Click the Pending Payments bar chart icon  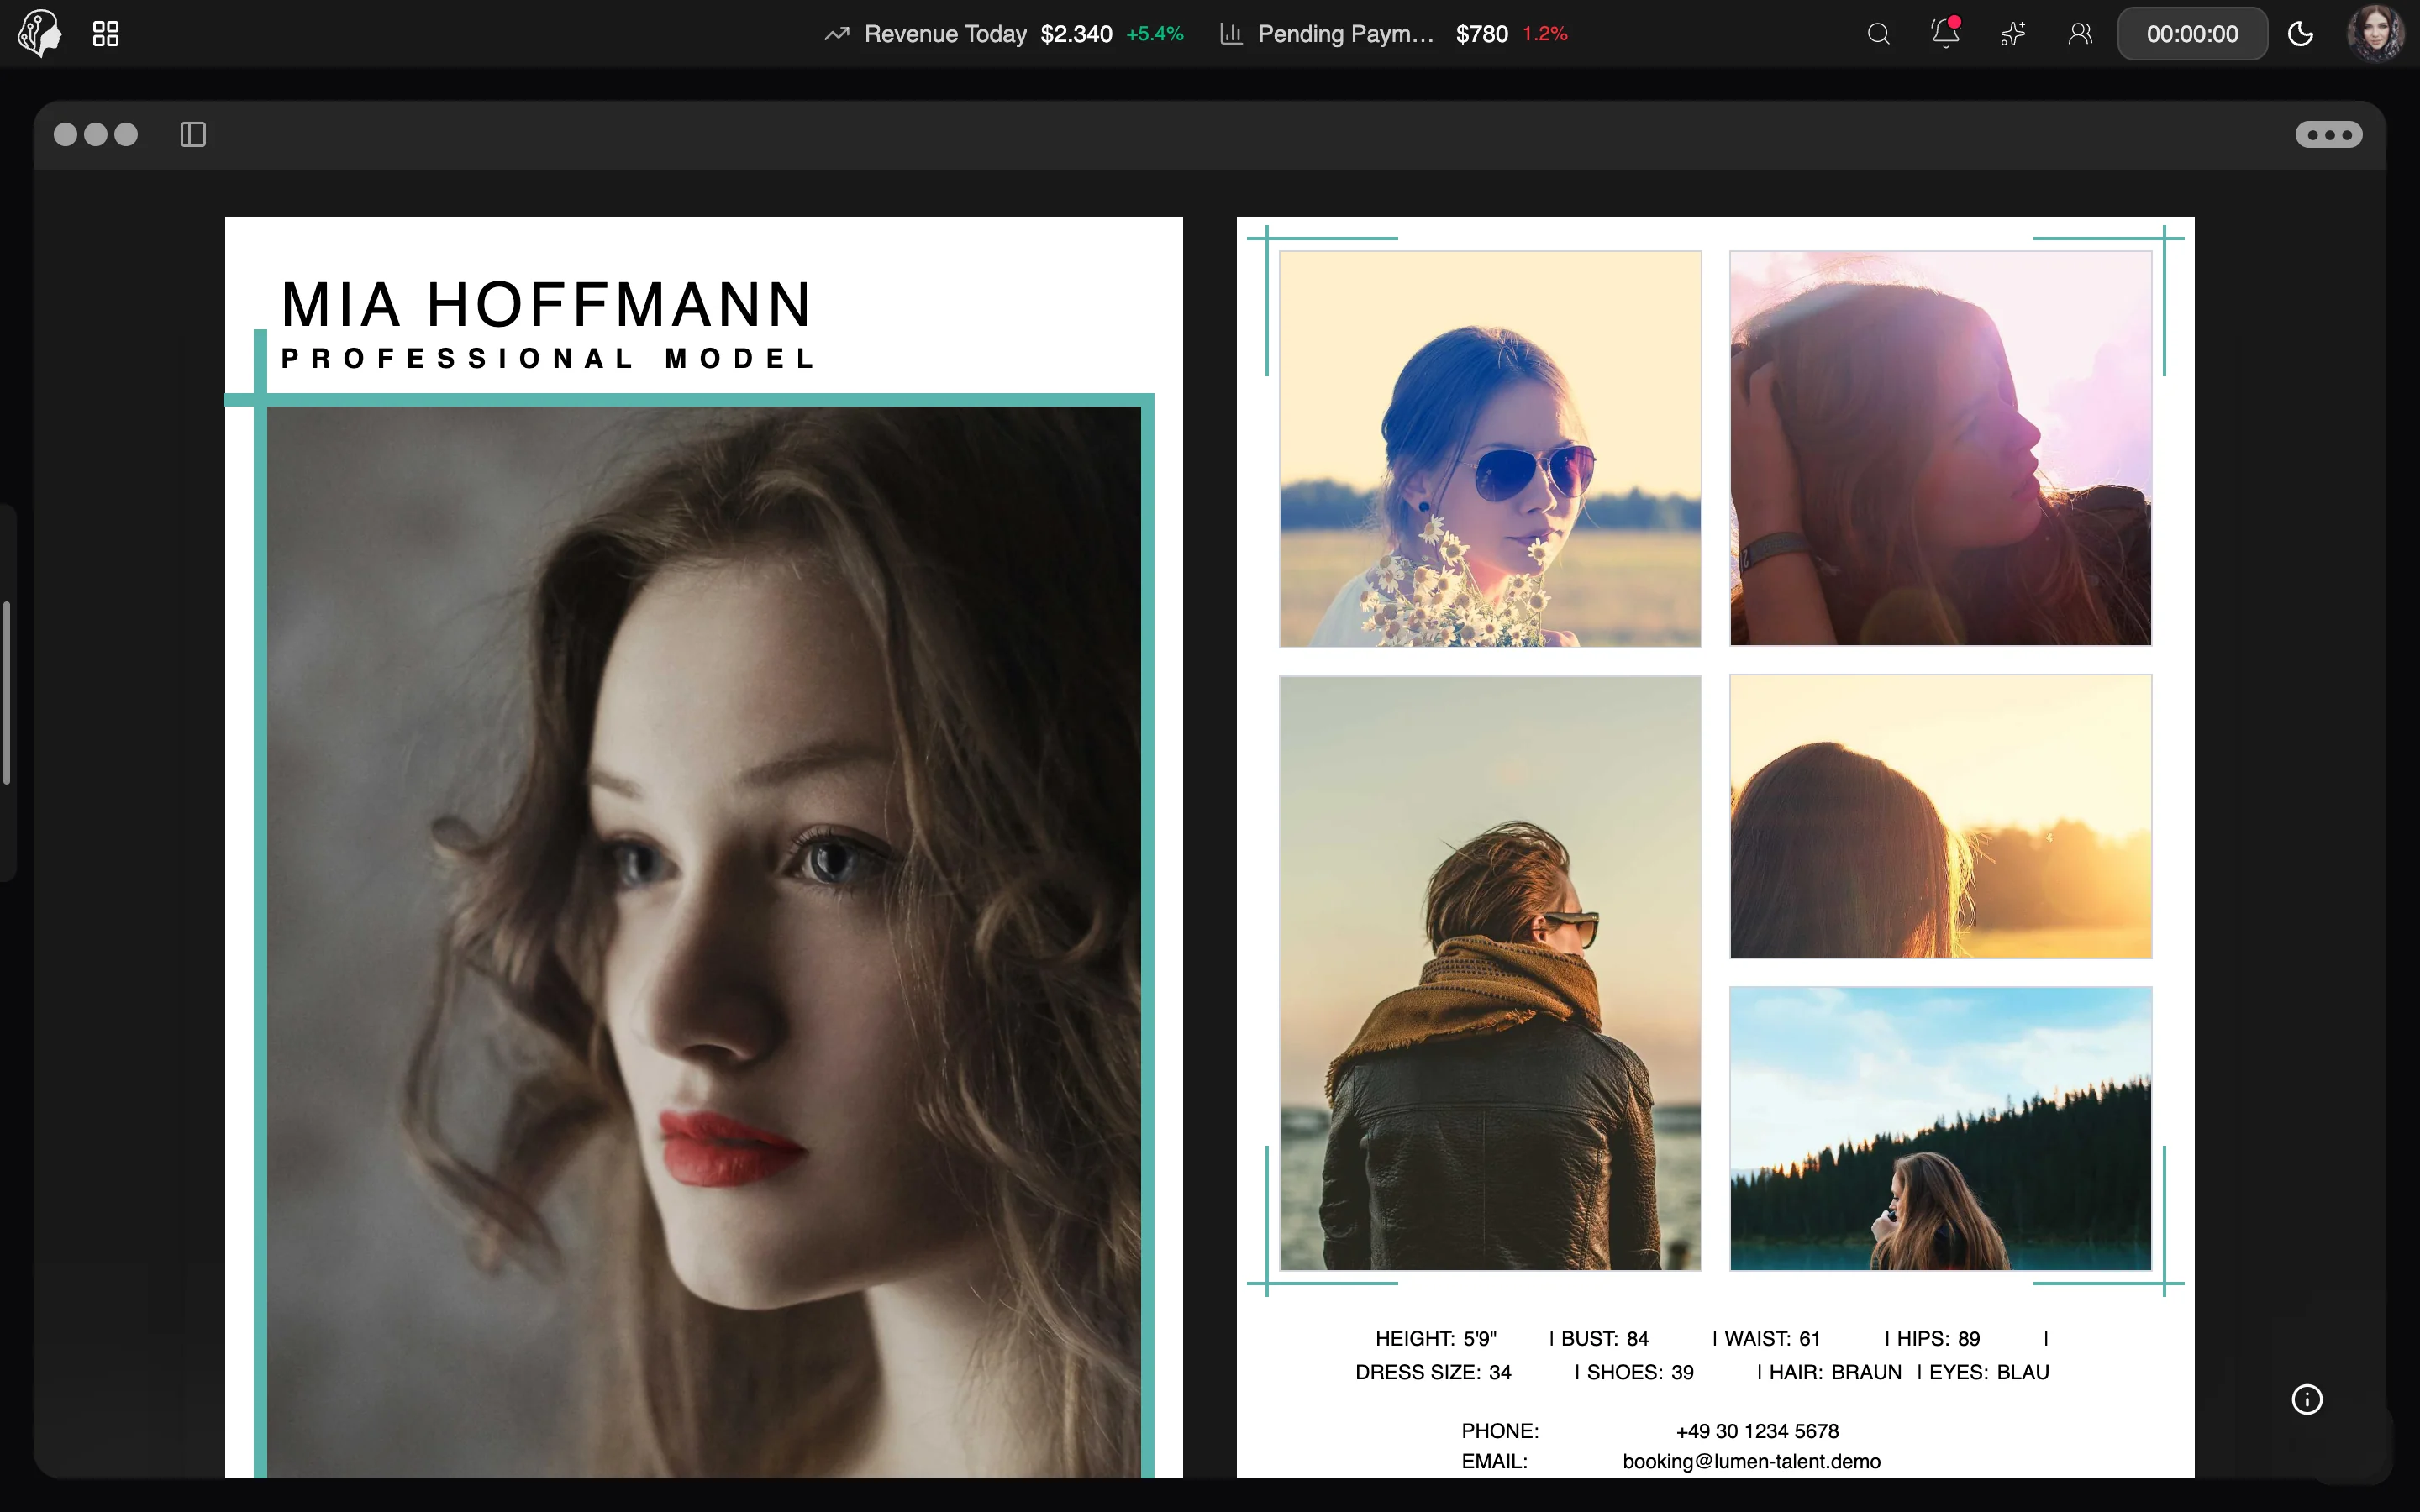pyautogui.click(x=1231, y=34)
